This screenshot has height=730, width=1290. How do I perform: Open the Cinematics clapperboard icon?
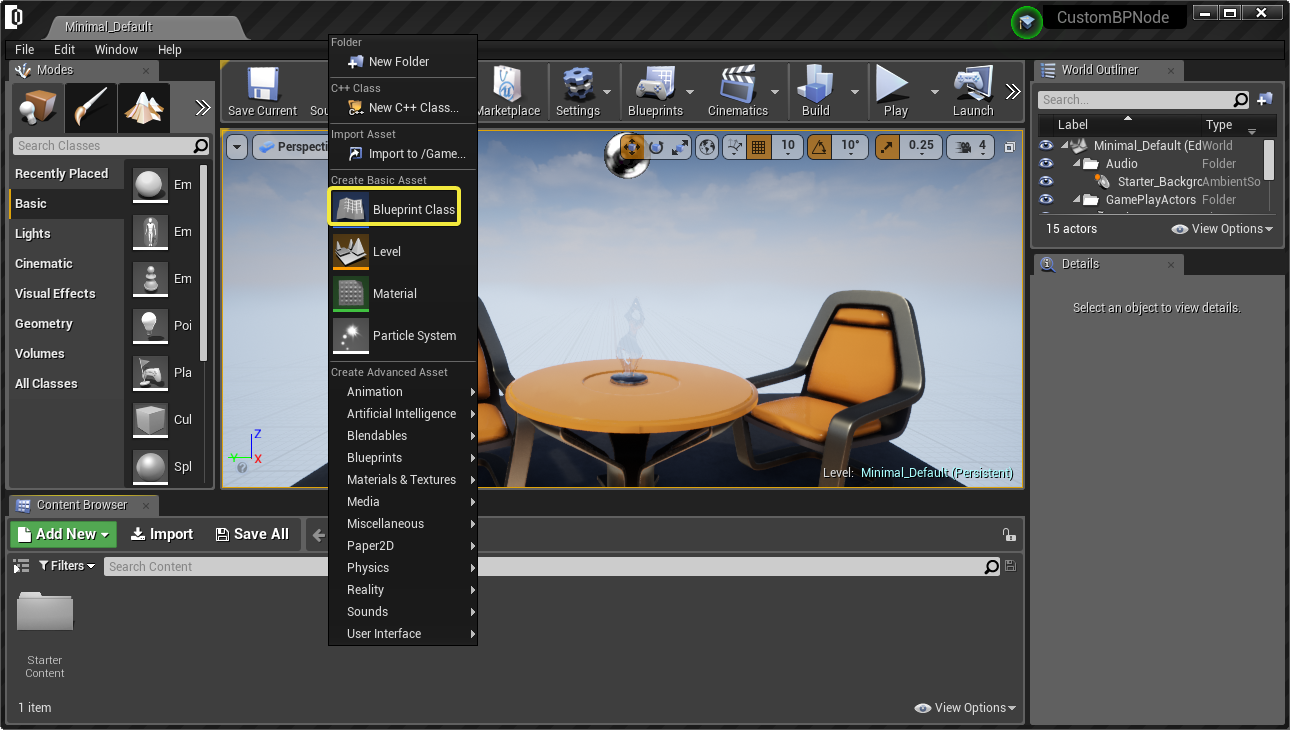(x=737, y=86)
